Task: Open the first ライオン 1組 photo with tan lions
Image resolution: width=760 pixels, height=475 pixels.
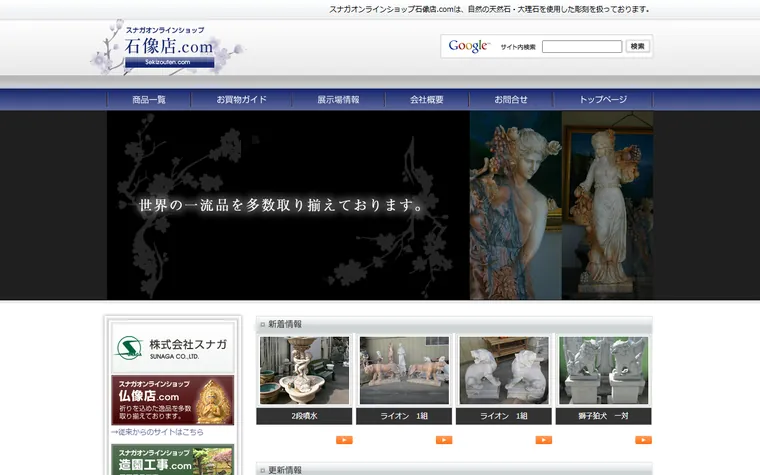Action: [x=404, y=370]
